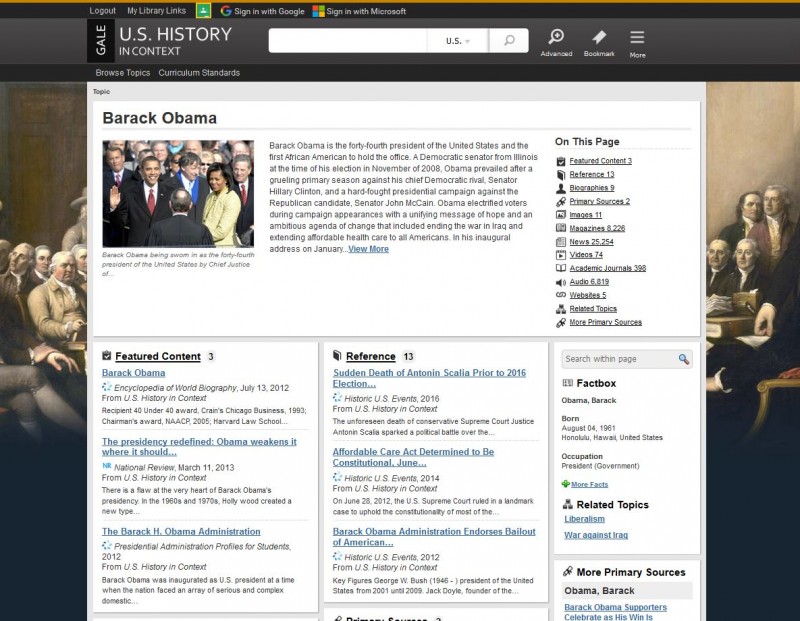Open The Barack H. Obama Administration article

click(181, 532)
